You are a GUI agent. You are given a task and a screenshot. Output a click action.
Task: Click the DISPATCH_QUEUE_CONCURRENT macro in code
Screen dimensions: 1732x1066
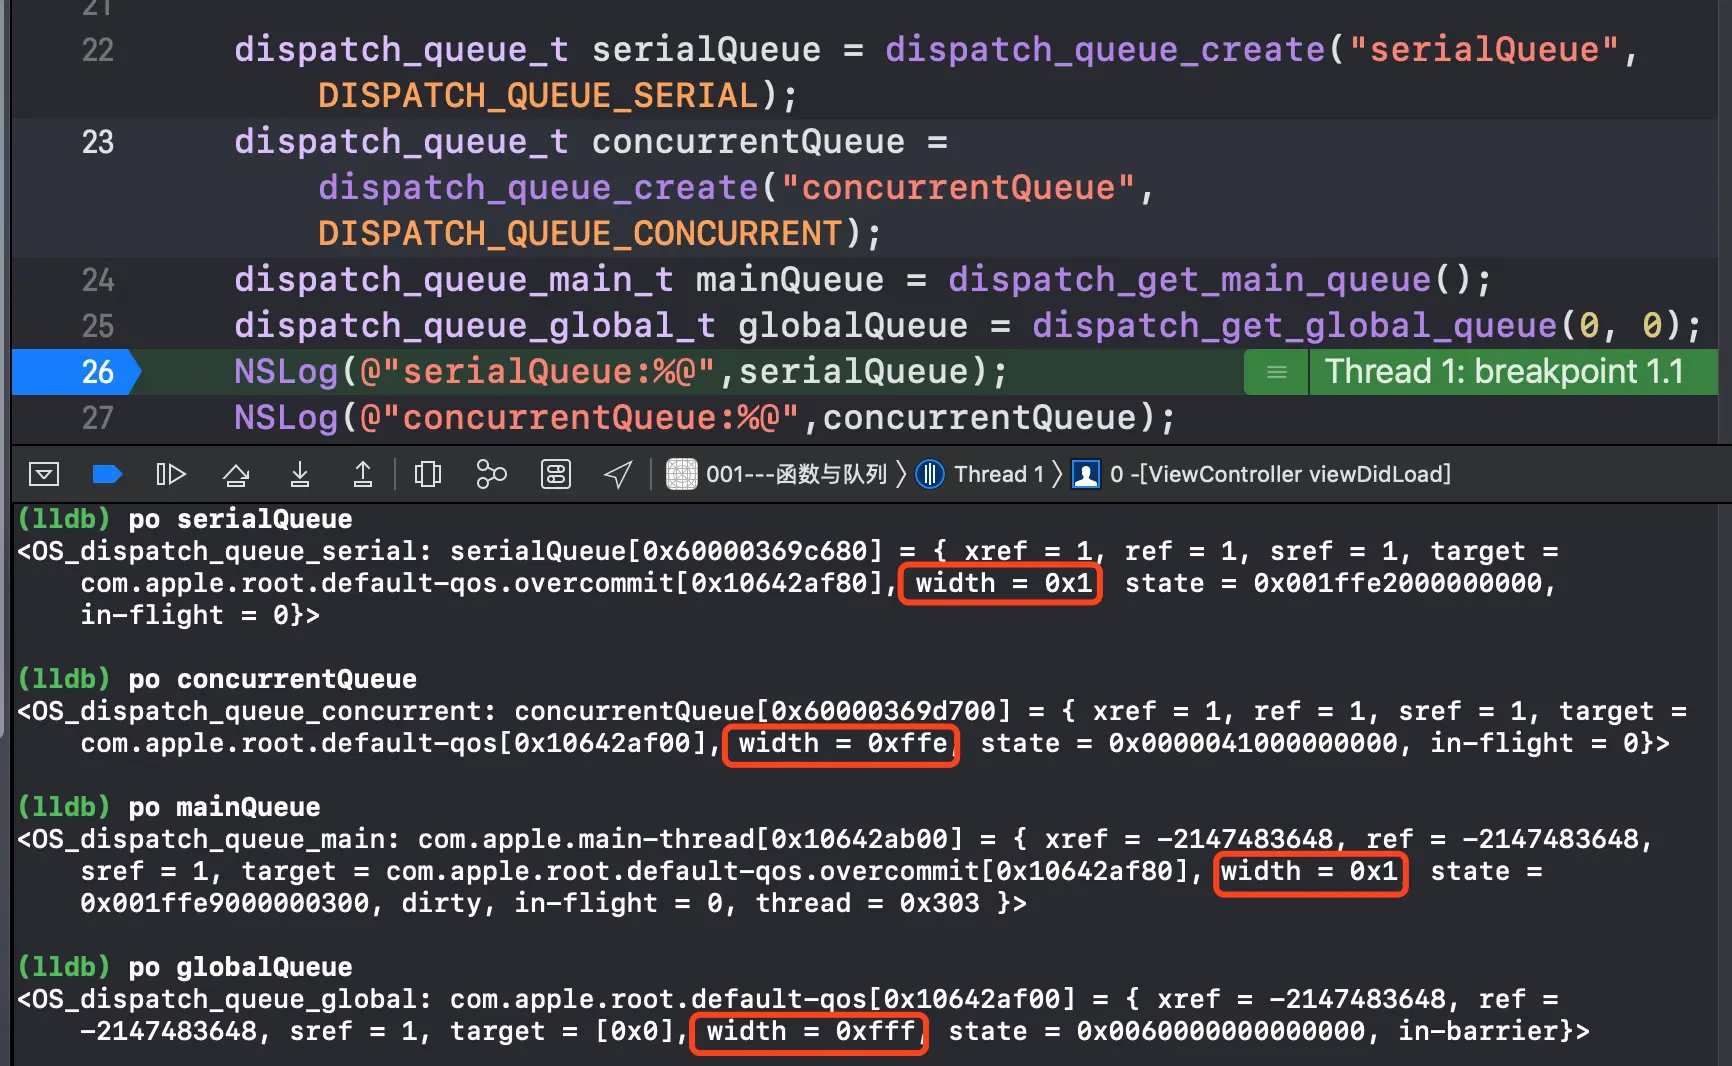pyautogui.click(x=580, y=234)
